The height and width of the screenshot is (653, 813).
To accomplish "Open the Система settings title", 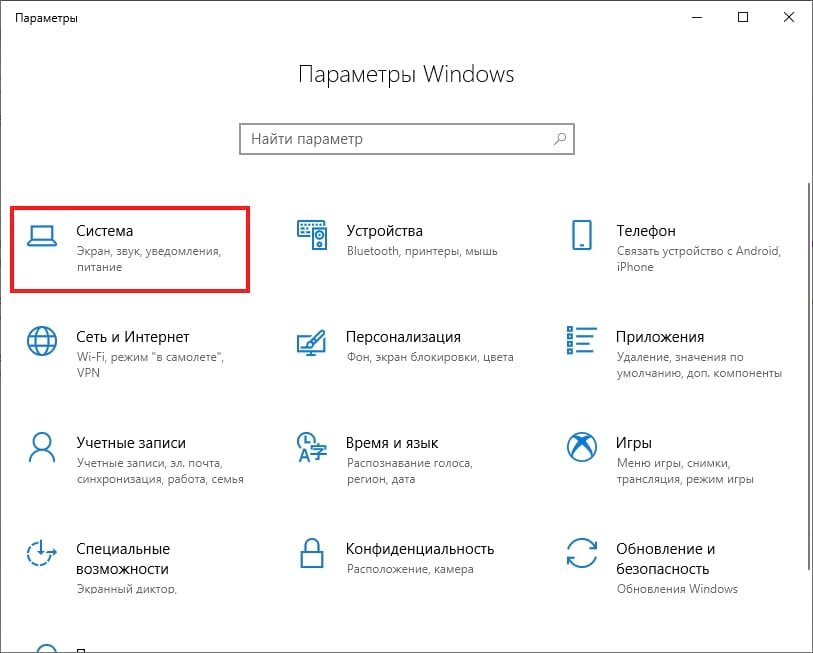I will coord(105,231).
